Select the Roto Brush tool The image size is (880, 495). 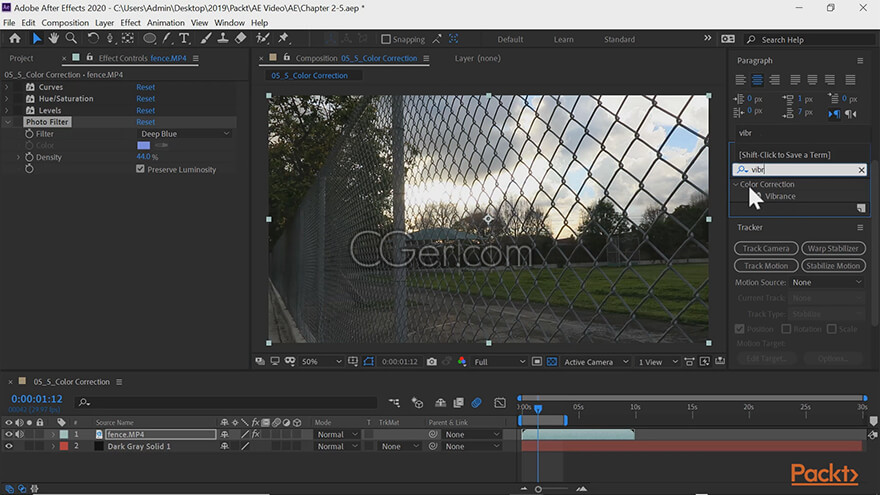[262, 39]
